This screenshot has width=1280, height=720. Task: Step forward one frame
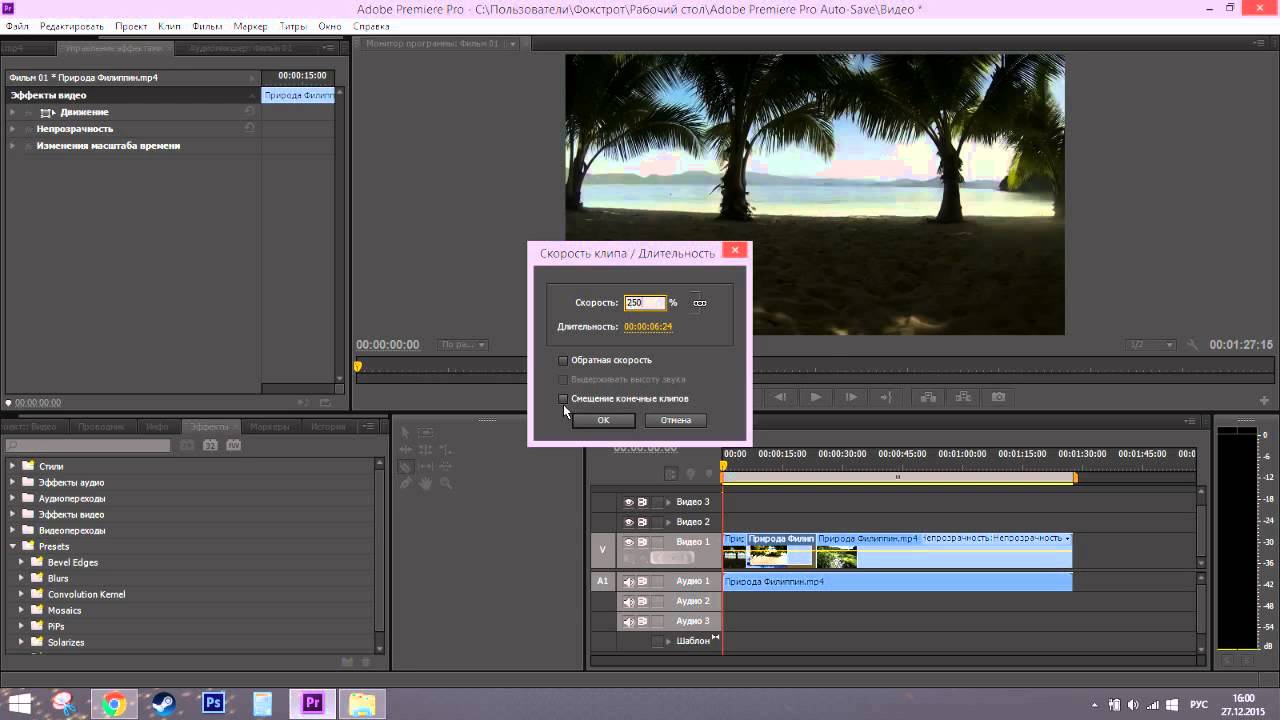851,397
